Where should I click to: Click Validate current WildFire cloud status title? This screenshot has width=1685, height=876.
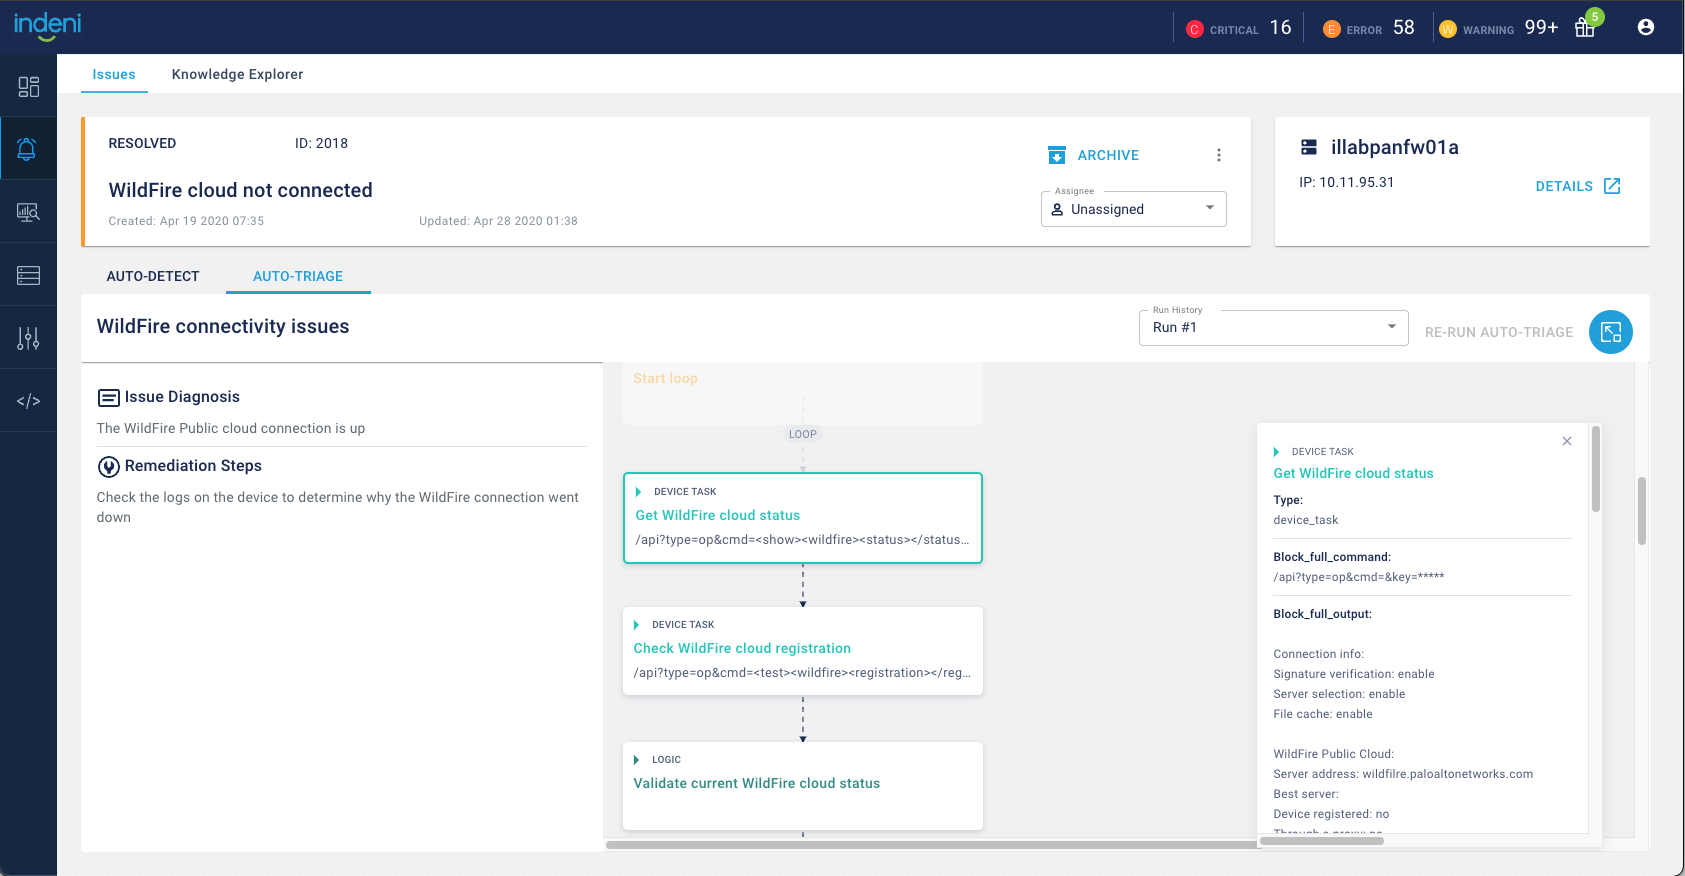click(757, 783)
